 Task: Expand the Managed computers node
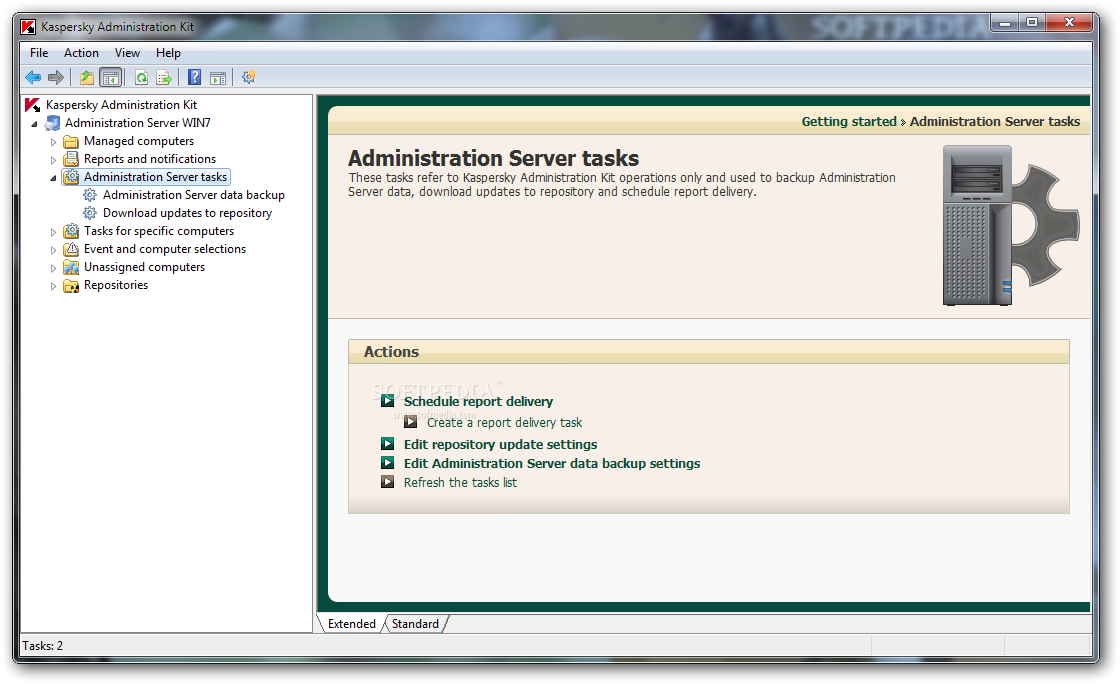tap(53, 142)
